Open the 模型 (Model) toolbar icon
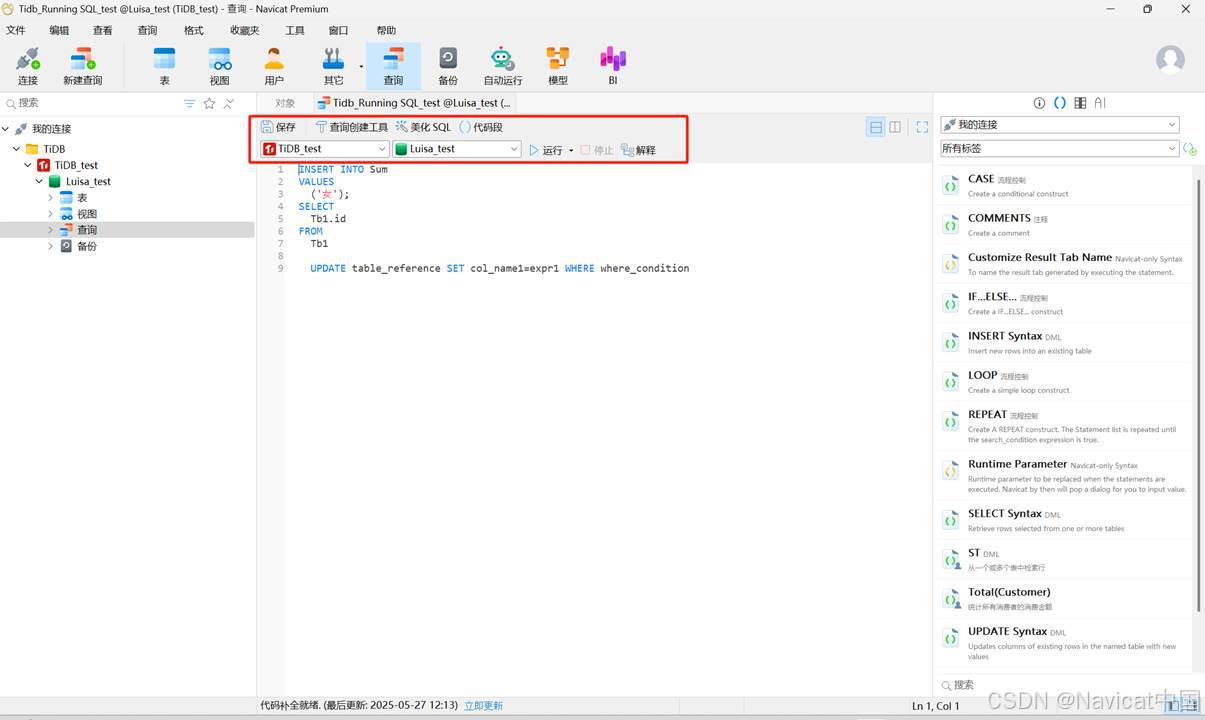The image size is (1205, 720). (558, 66)
